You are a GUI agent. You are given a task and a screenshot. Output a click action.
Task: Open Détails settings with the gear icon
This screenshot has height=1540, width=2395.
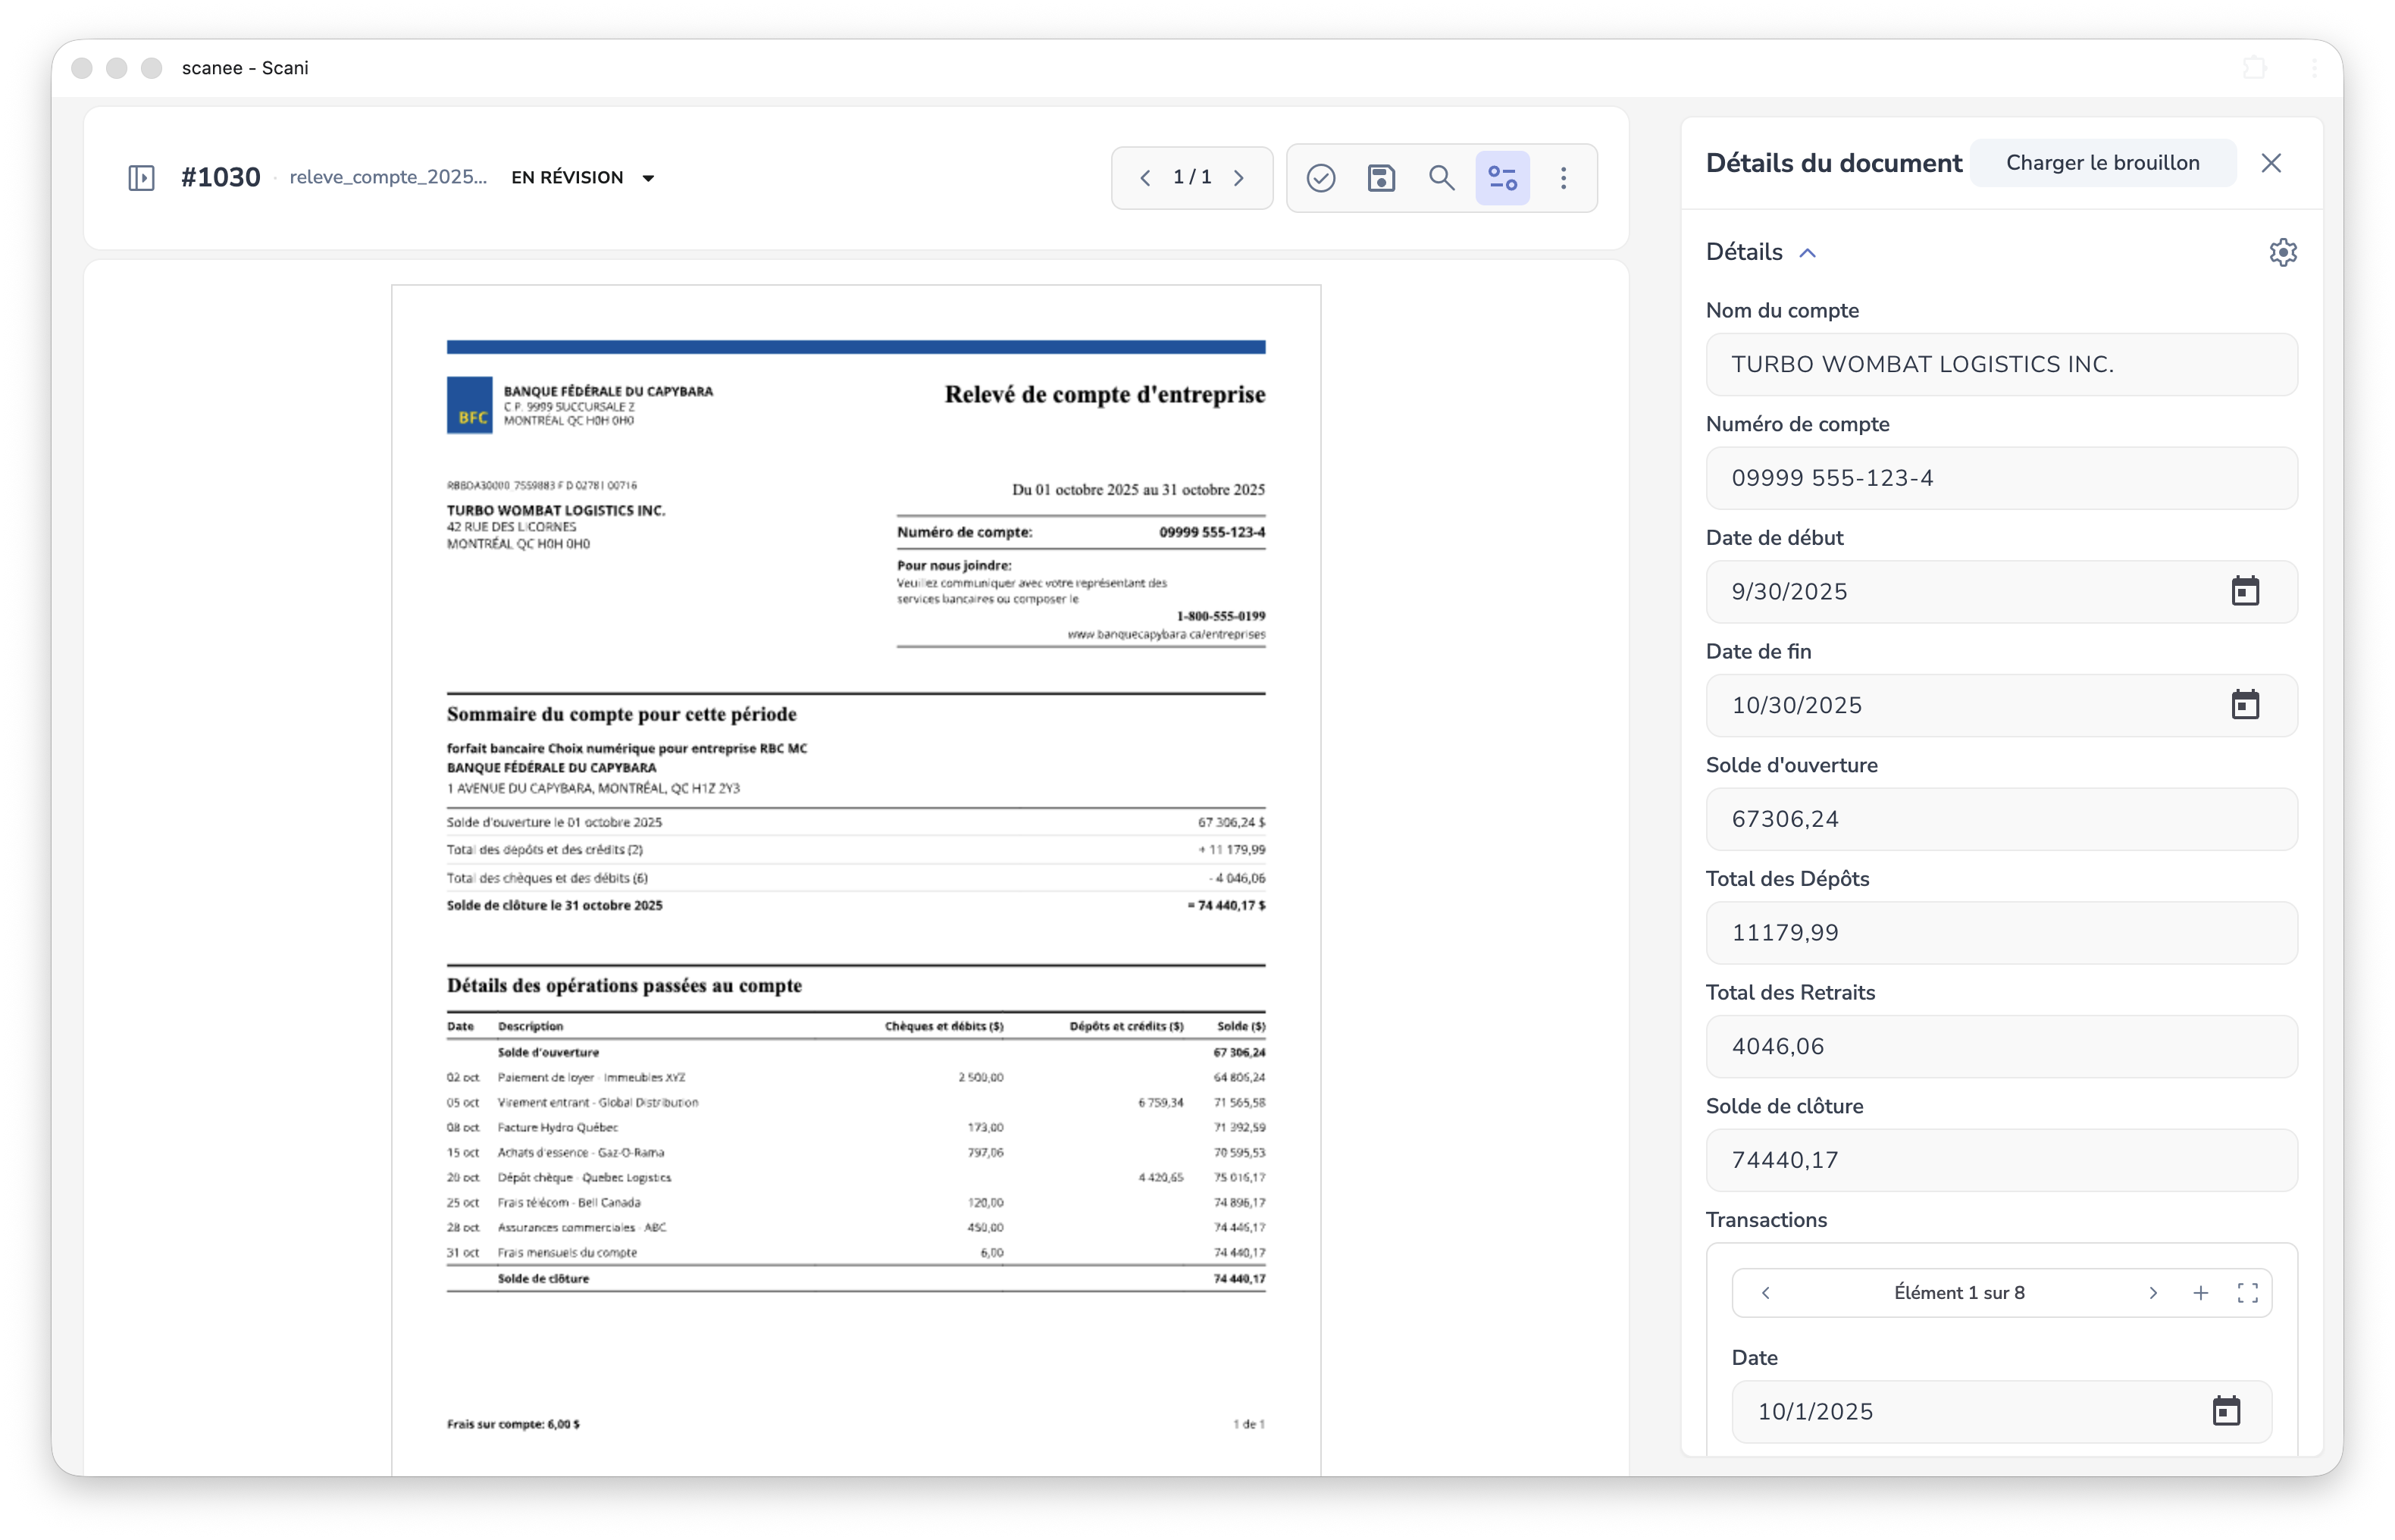click(2283, 252)
